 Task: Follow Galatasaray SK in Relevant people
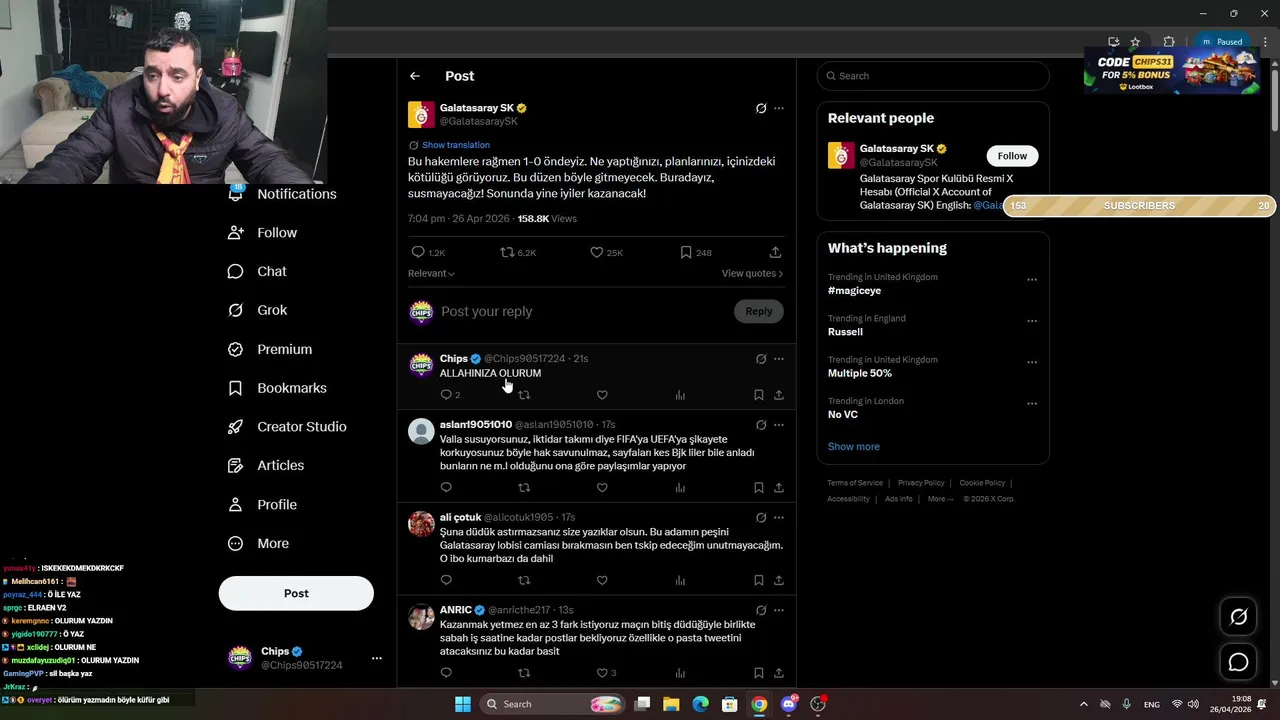(1012, 156)
